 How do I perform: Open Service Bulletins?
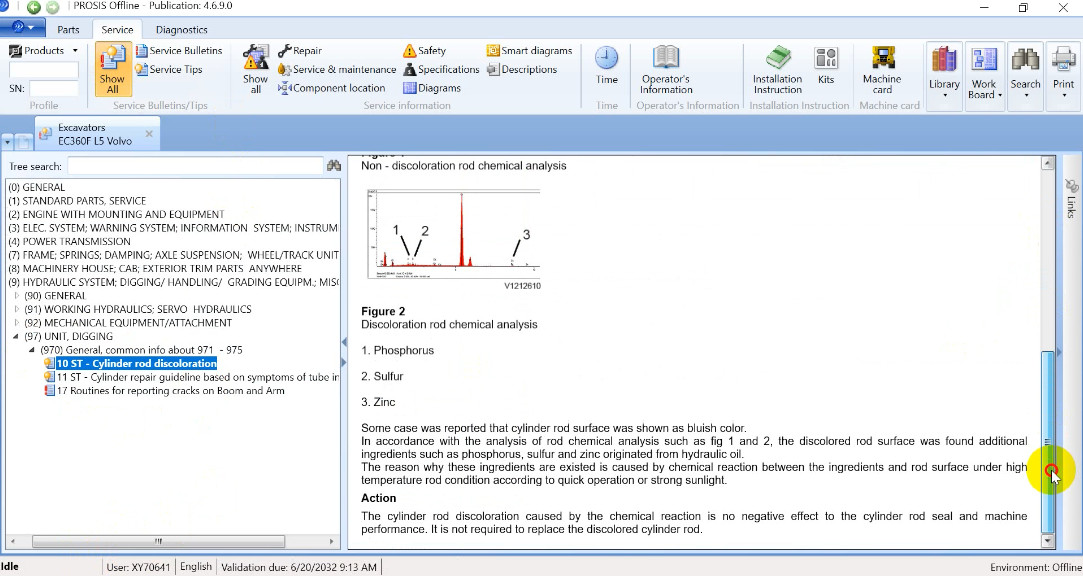tap(179, 50)
